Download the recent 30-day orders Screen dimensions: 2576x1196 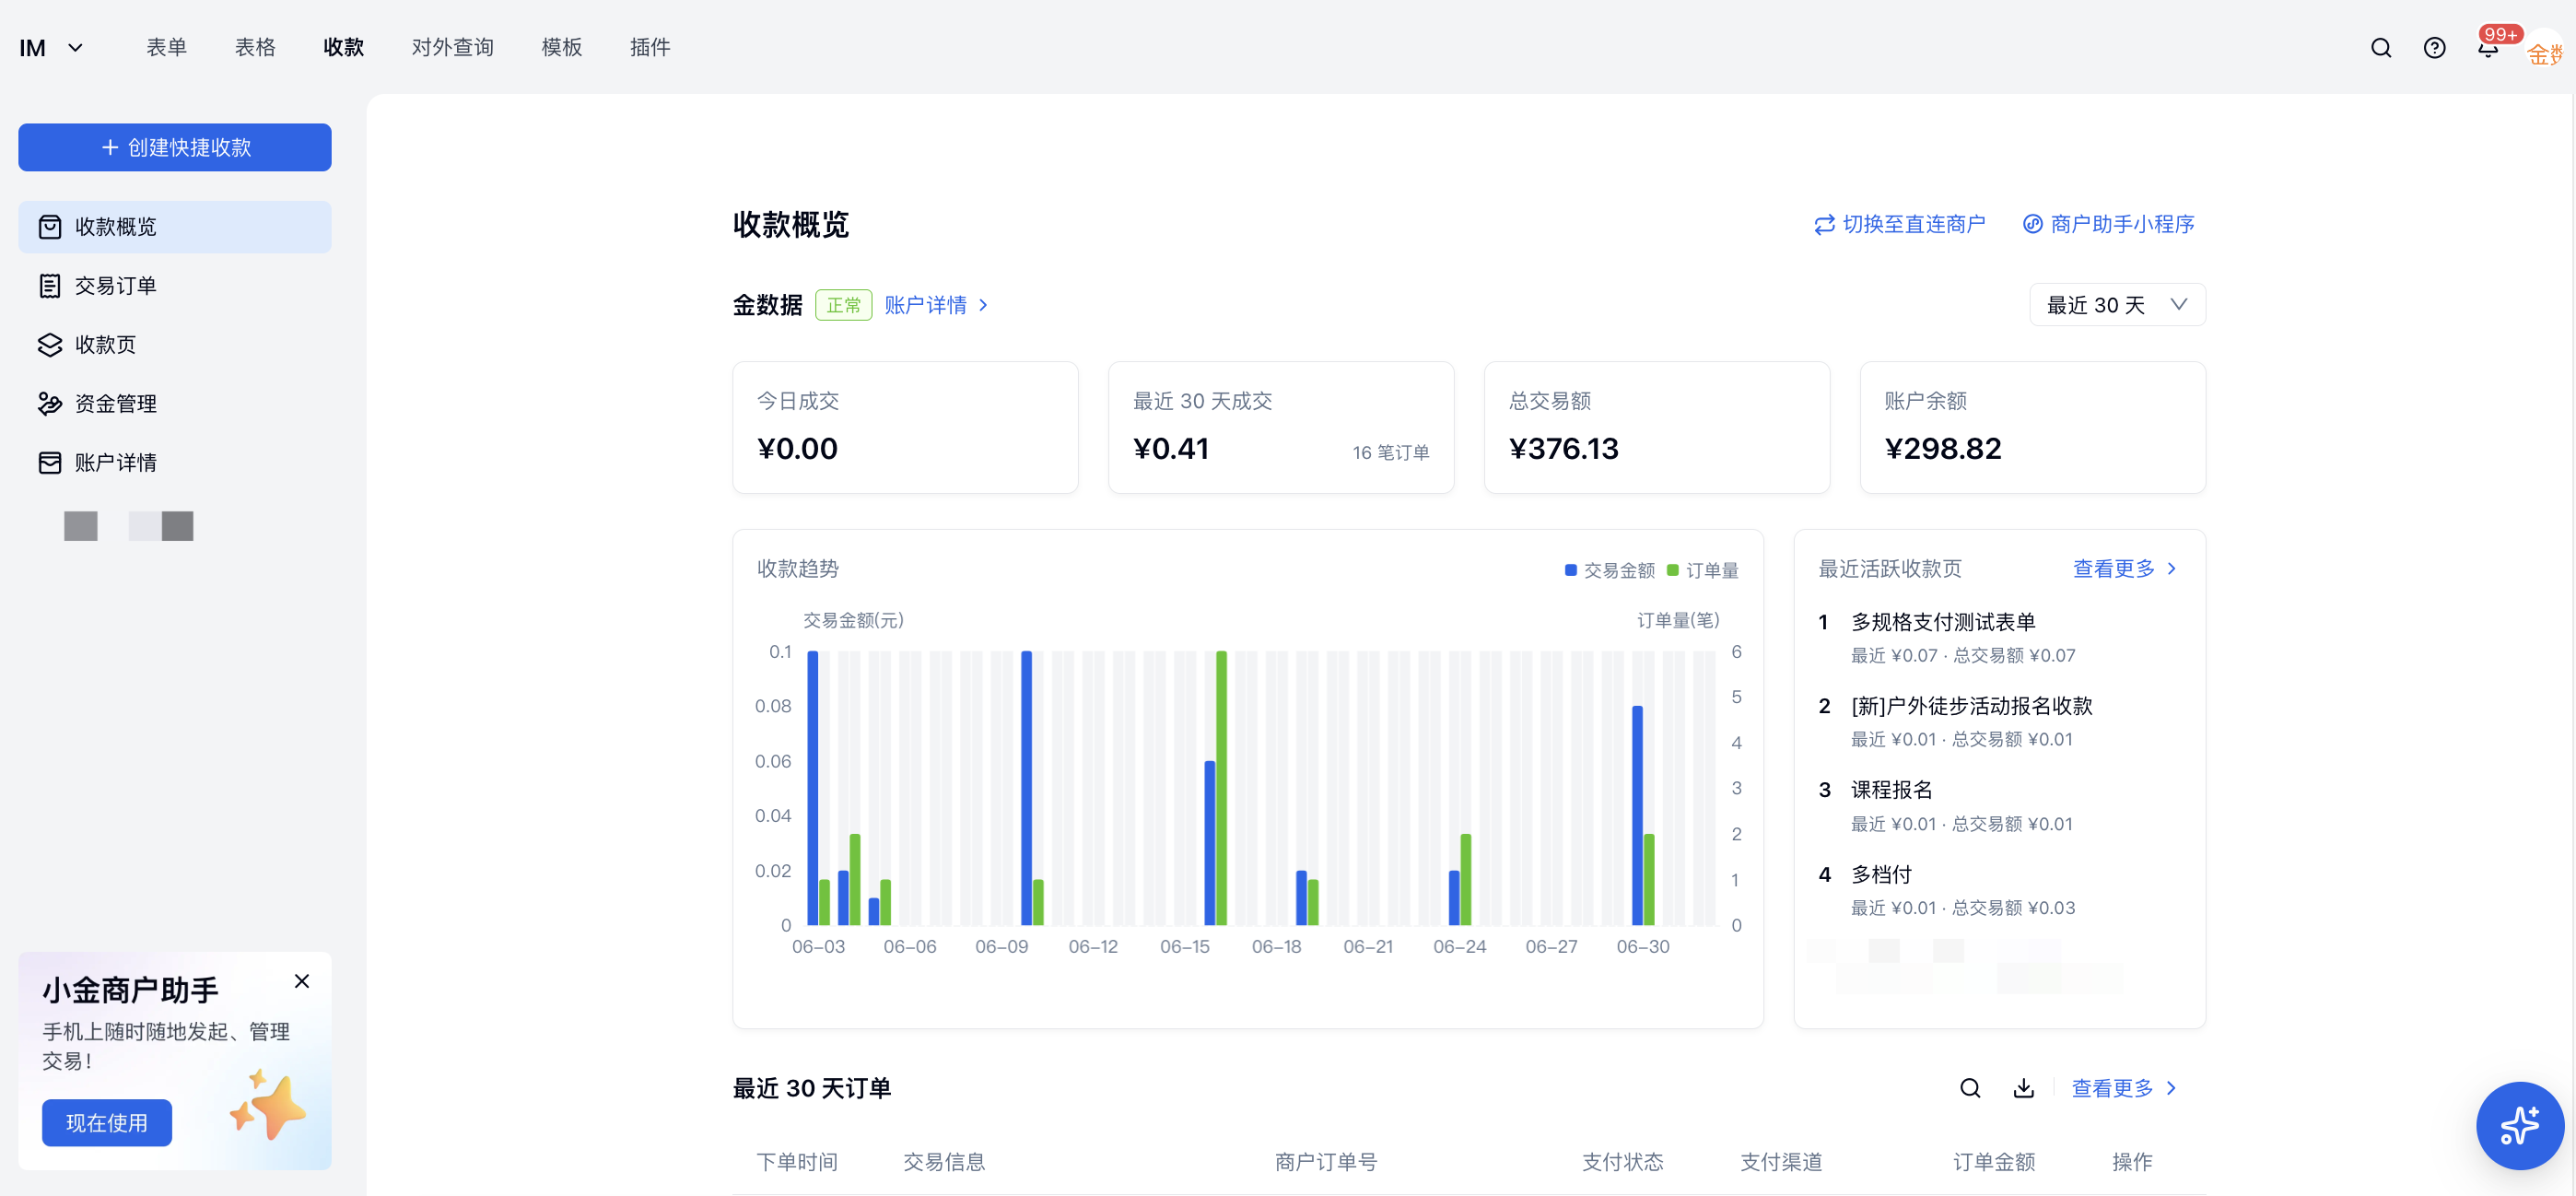pyautogui.click(x=2024, y=1088)
